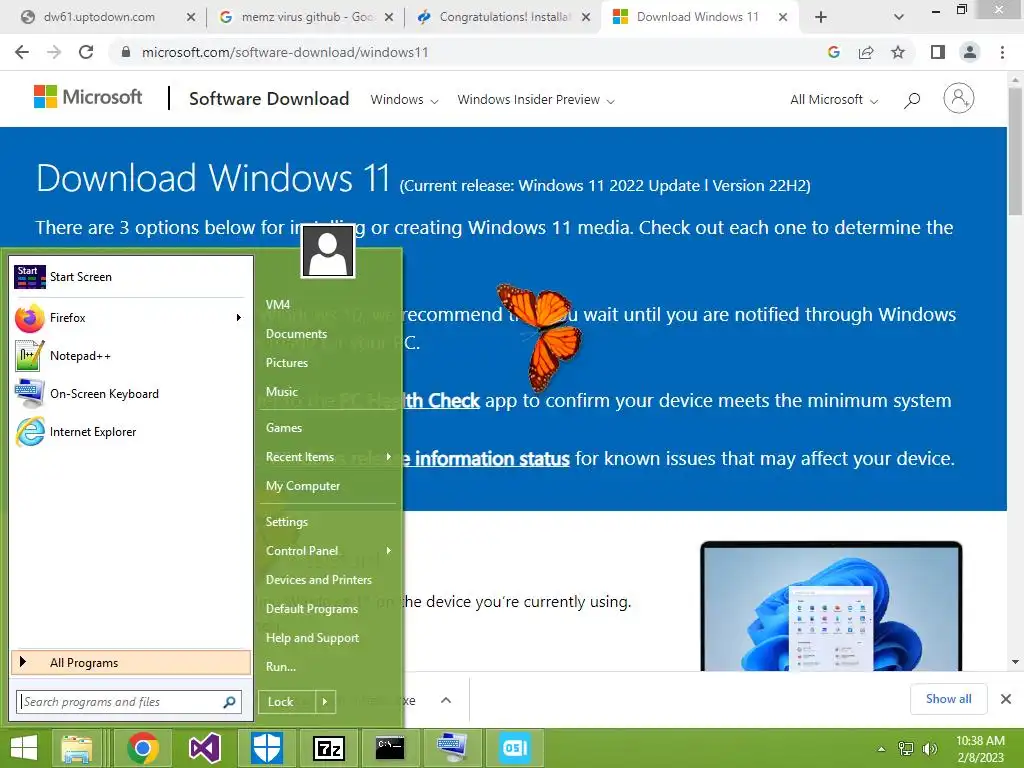Open a new Chrome tab

[822, 17]
